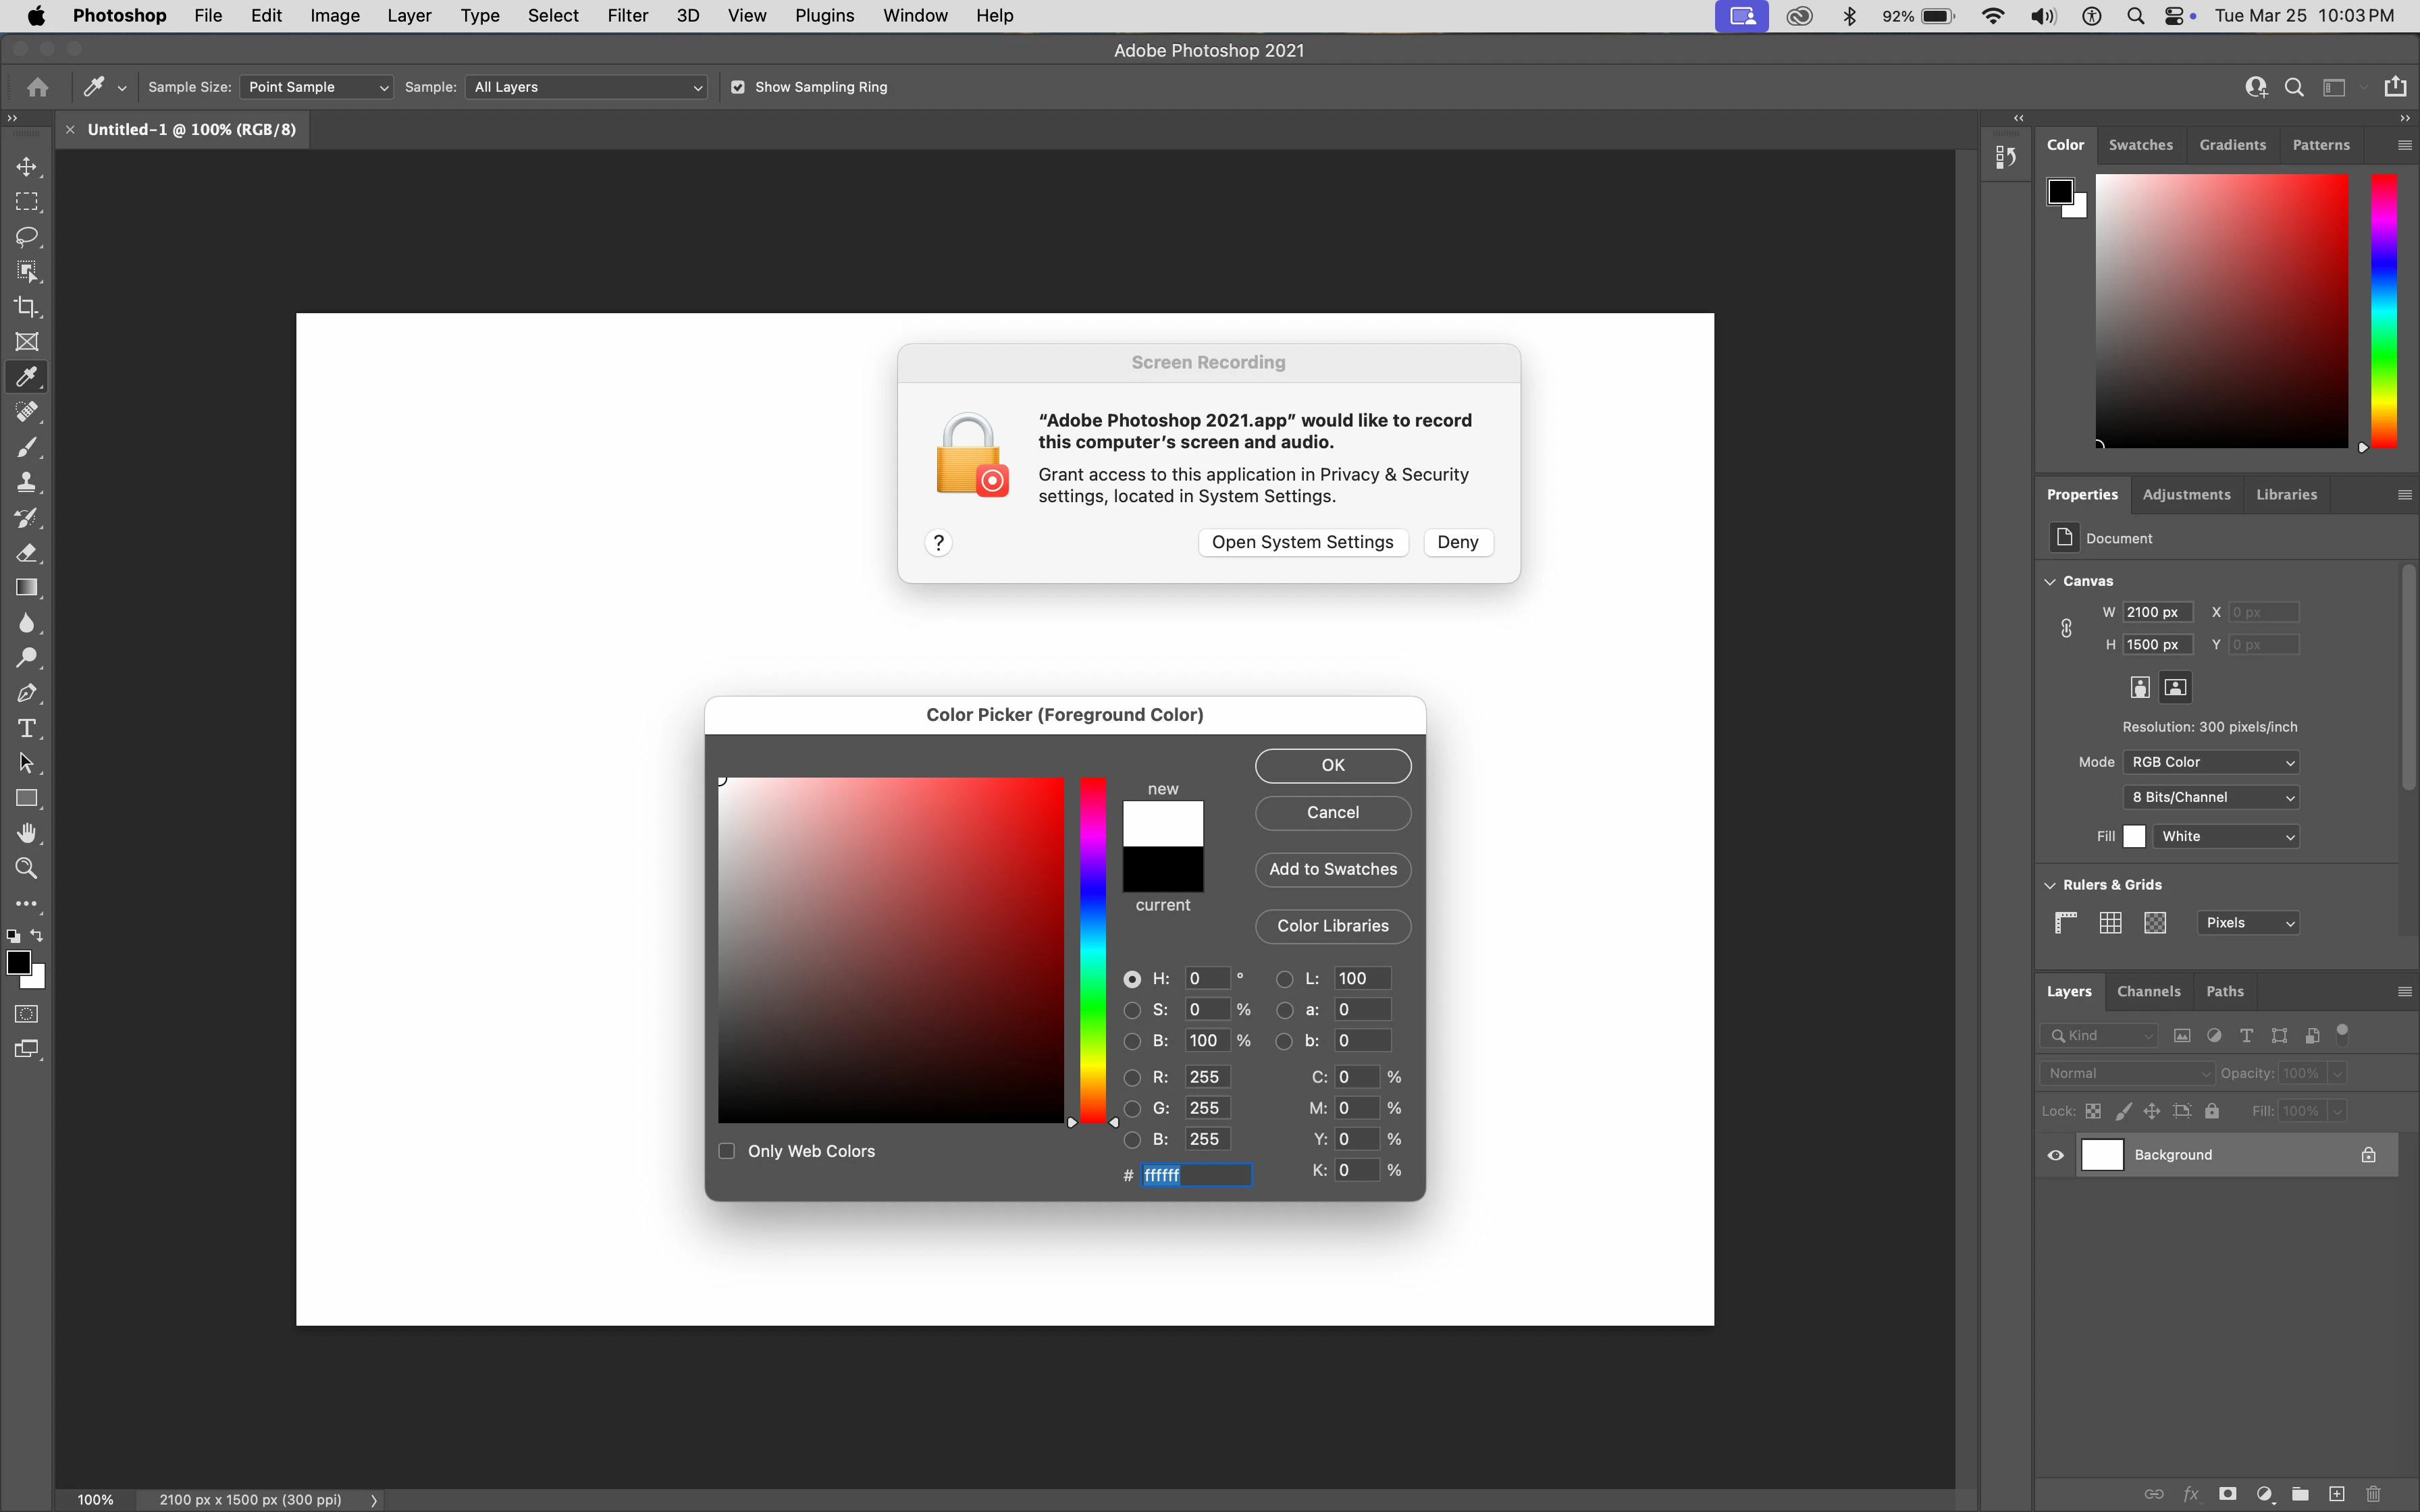Select the Zoom tool in toolbar

click(x=27, y=868)
